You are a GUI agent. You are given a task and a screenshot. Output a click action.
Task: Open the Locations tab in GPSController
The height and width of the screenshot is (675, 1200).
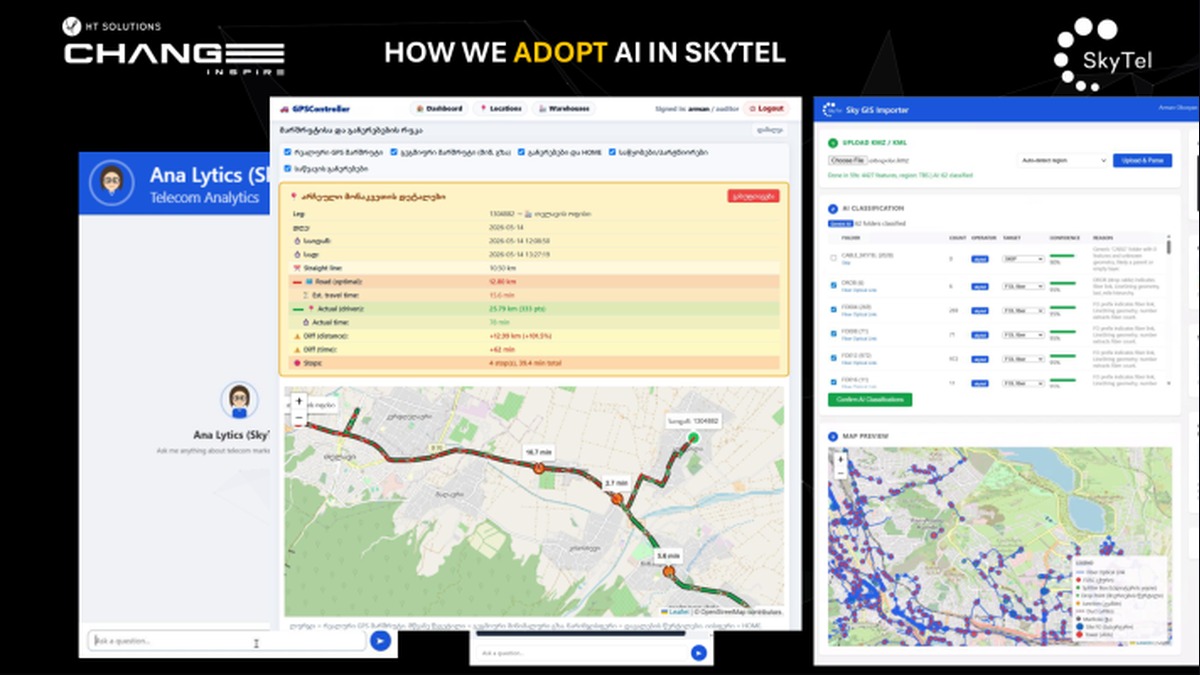pos(499,108)
